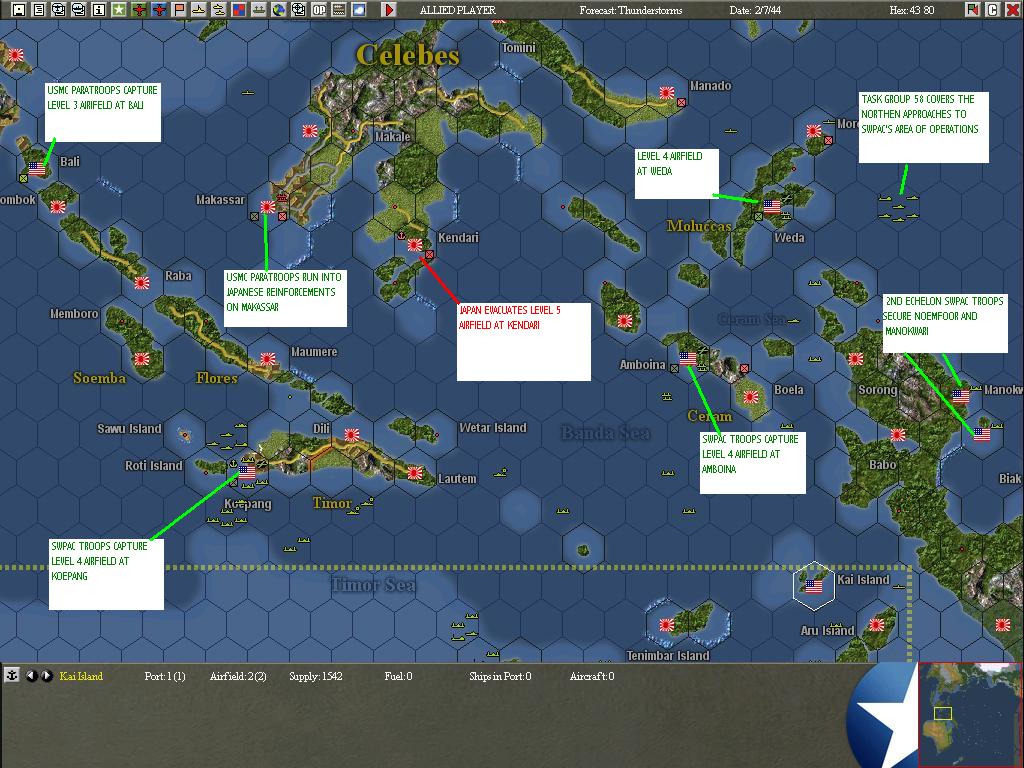Viewport: 1024px width, 768px height.
Task: Click the green ship convoy icon
Action: [x=259, y=10]
